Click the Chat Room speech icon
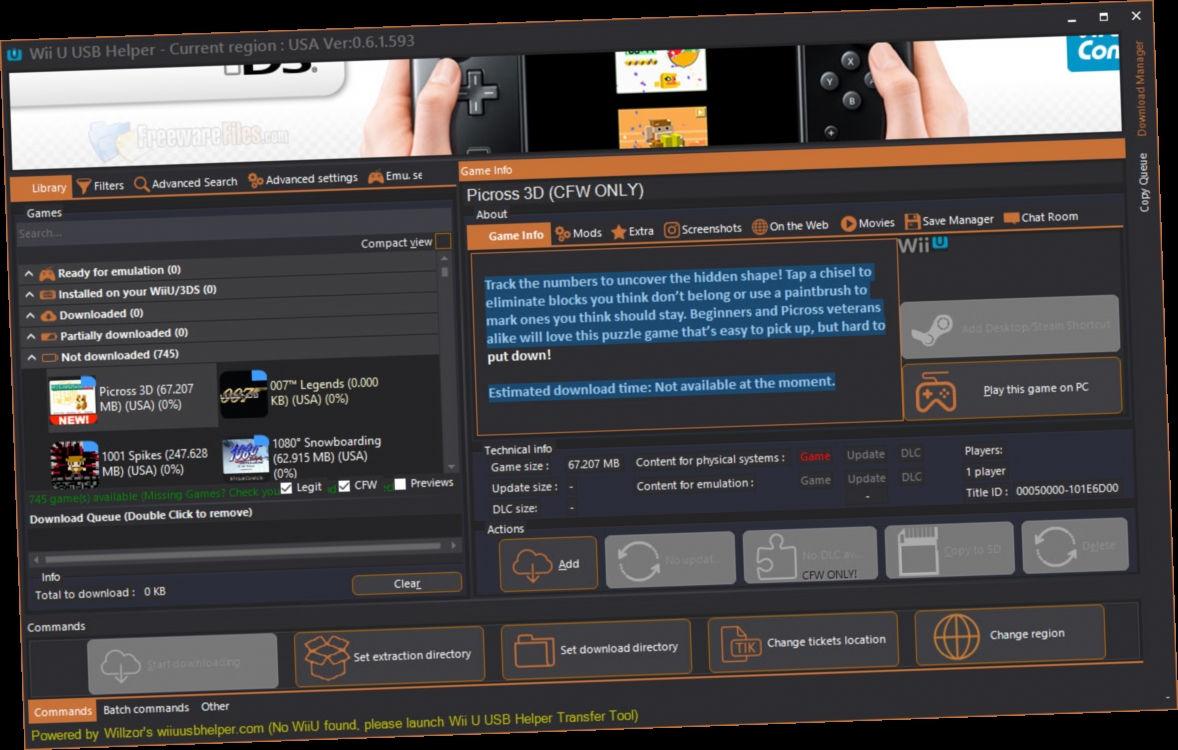 1011,218
